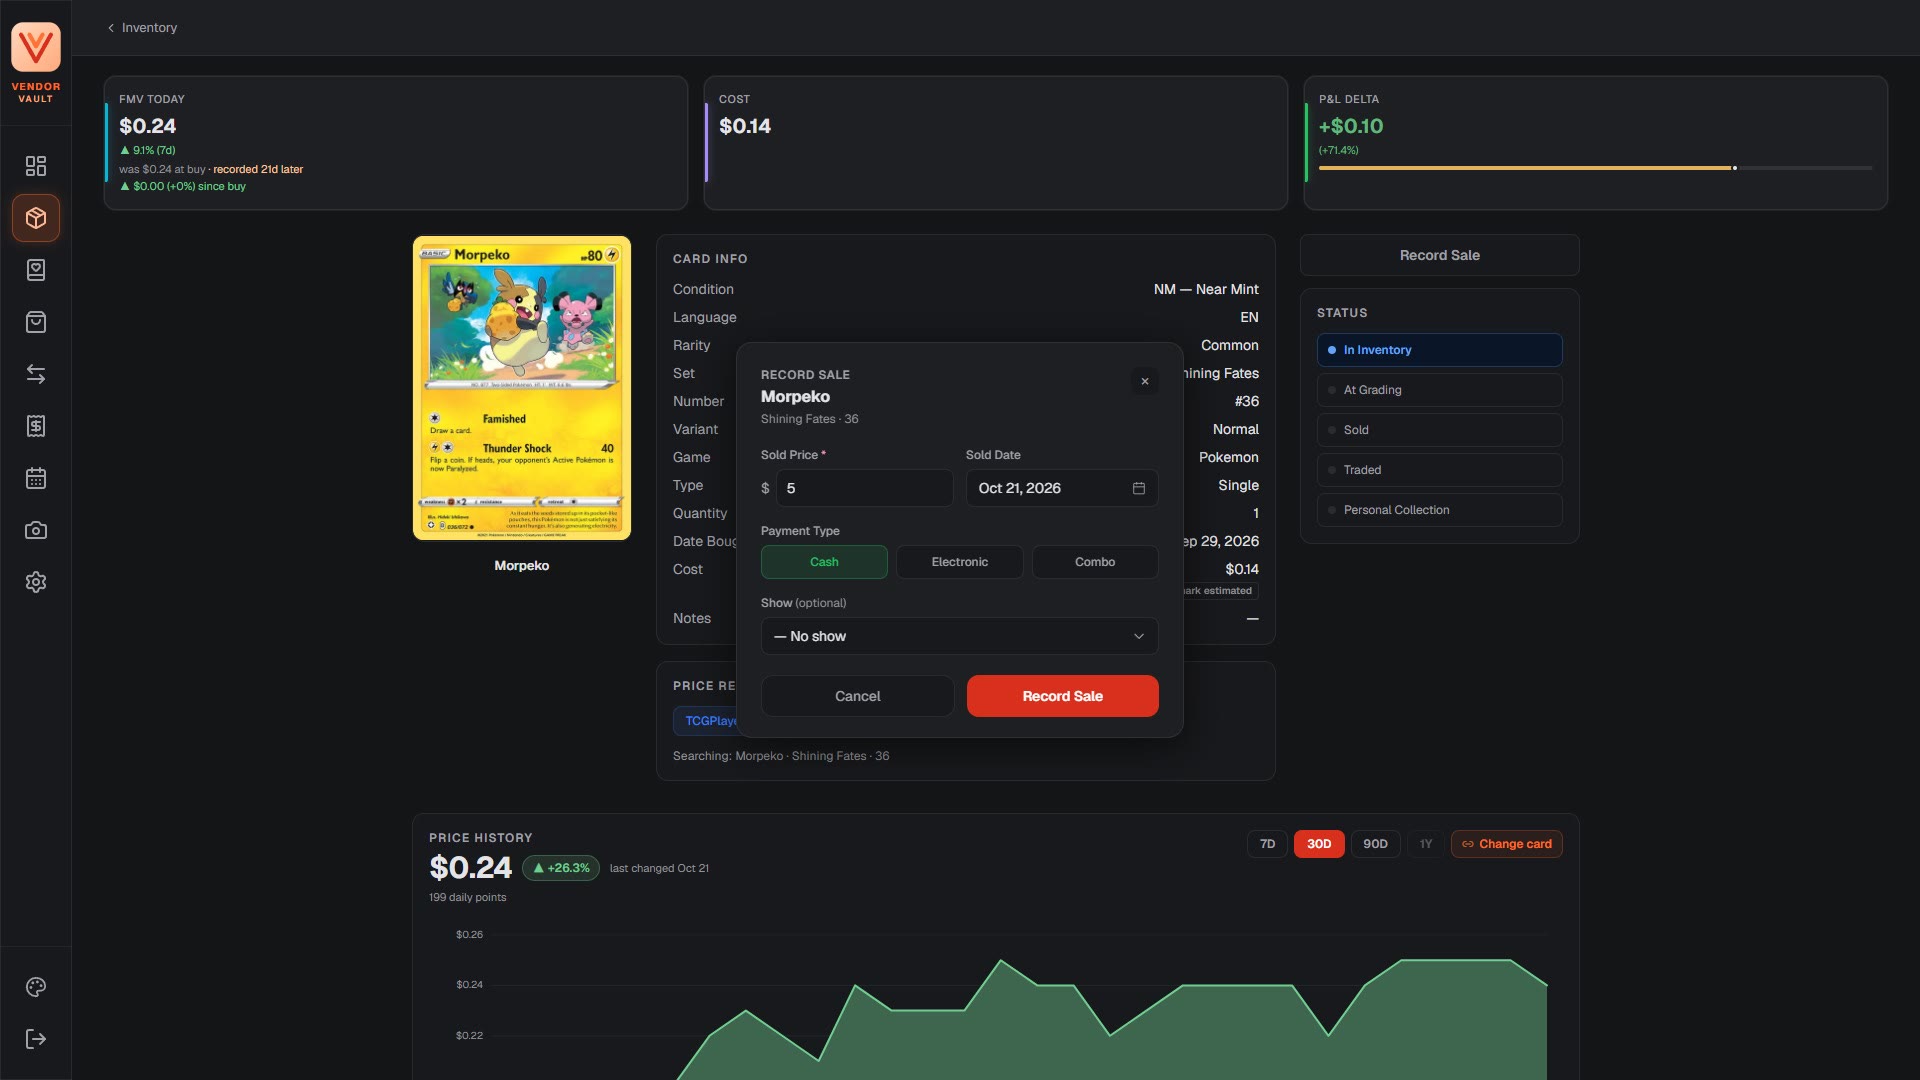
Task: Click the Morpeko caption under the card
Action: [x=522, y=566]
